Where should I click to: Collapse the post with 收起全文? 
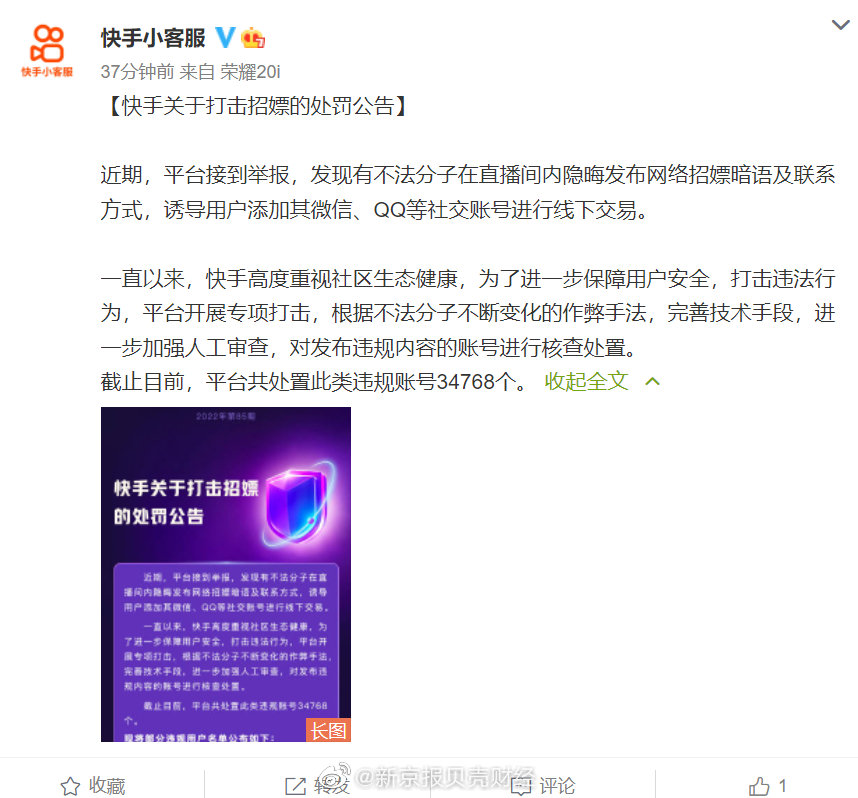pos(586,381)
